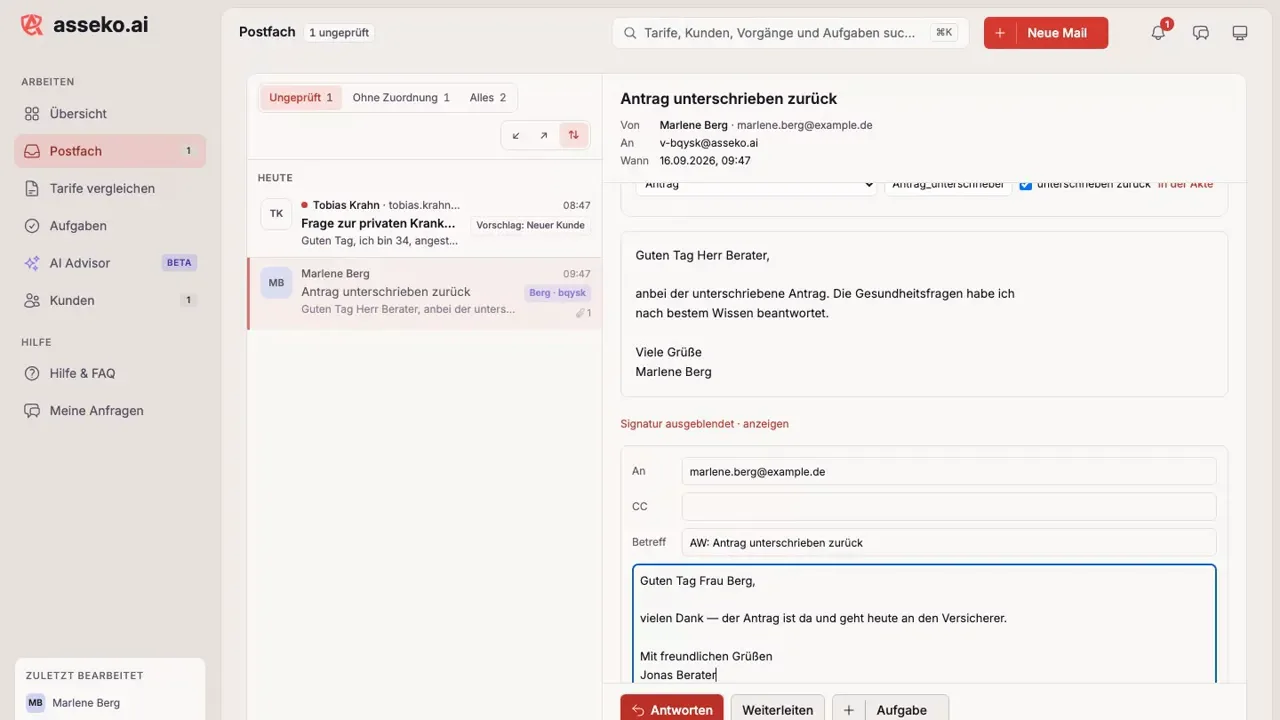Screen dimensions: 1280x720
Task: Click the MB avatar in the mail list
Action: [276, 283]
